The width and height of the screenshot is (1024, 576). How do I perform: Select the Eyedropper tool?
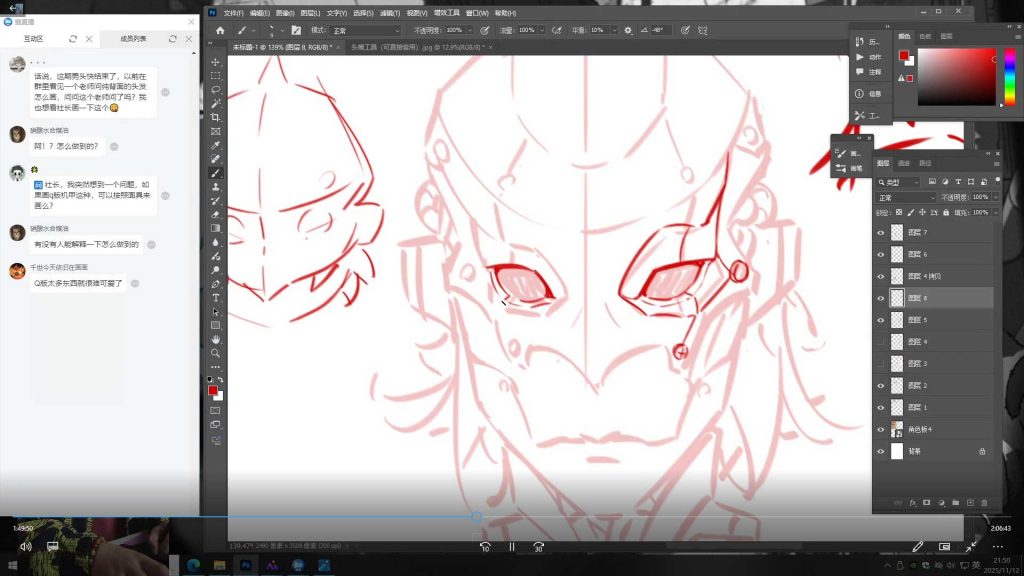pos(216,145)
